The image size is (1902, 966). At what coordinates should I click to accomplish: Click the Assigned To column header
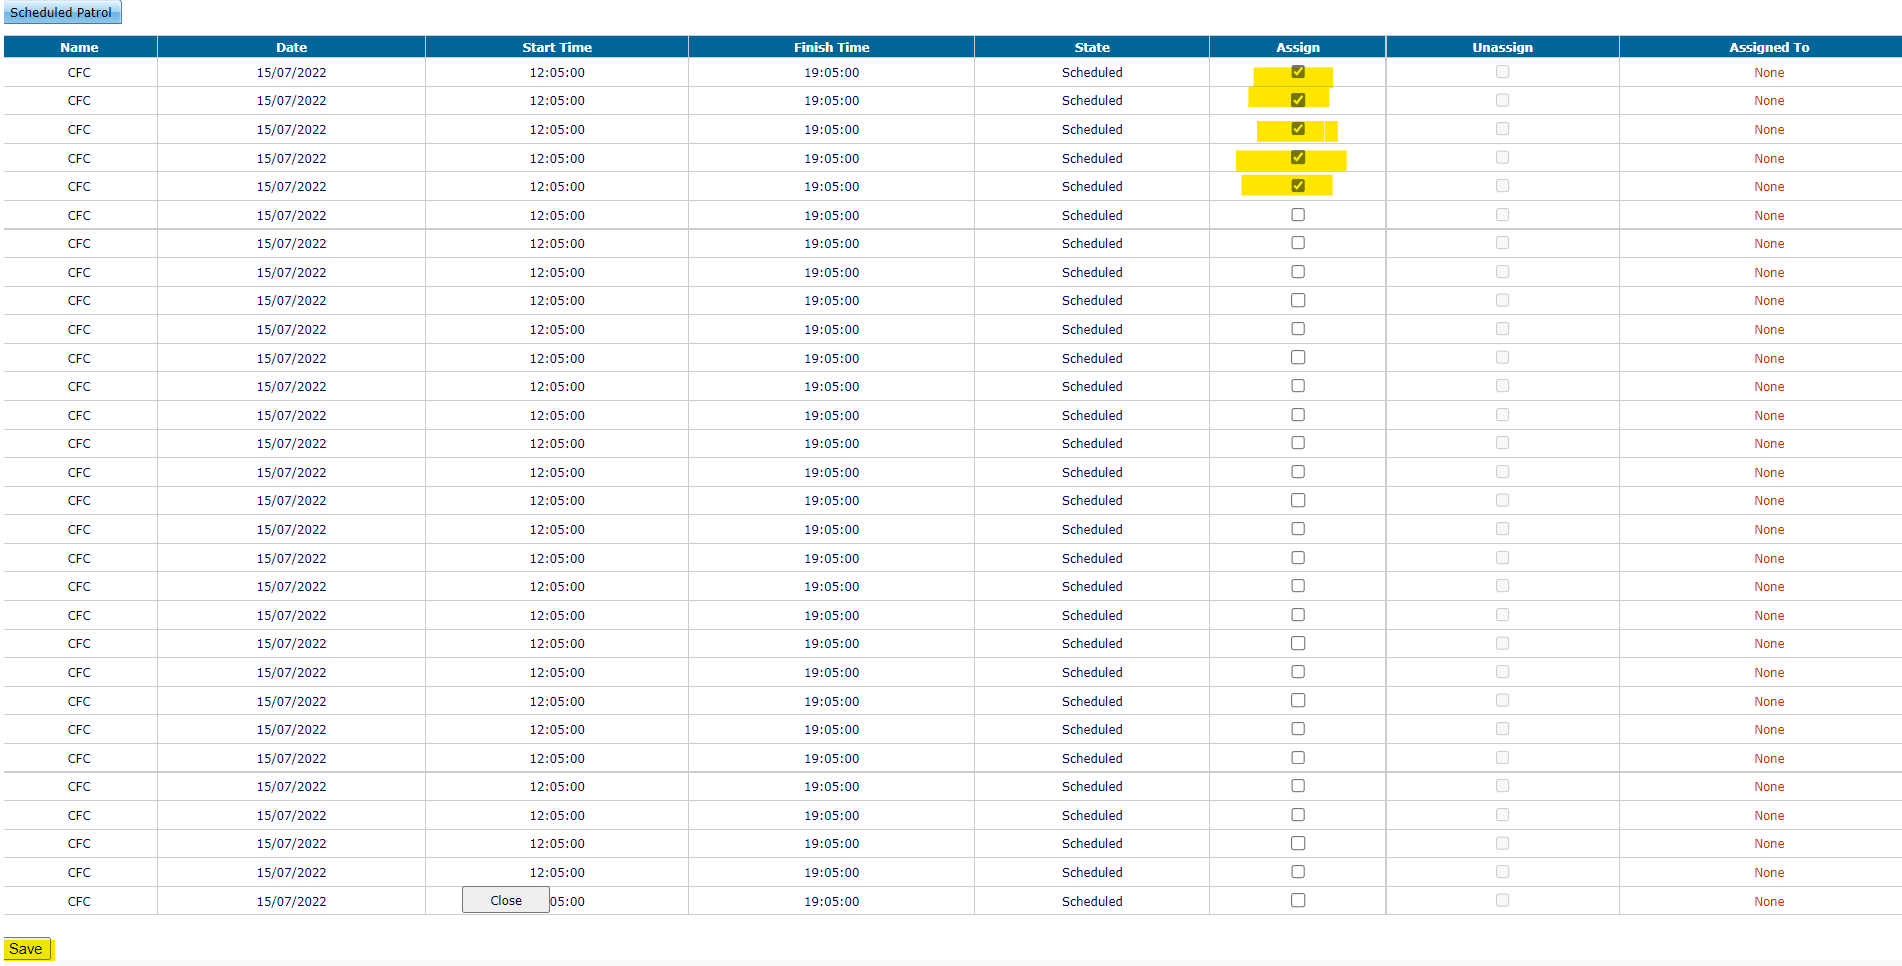[1769, 47]
